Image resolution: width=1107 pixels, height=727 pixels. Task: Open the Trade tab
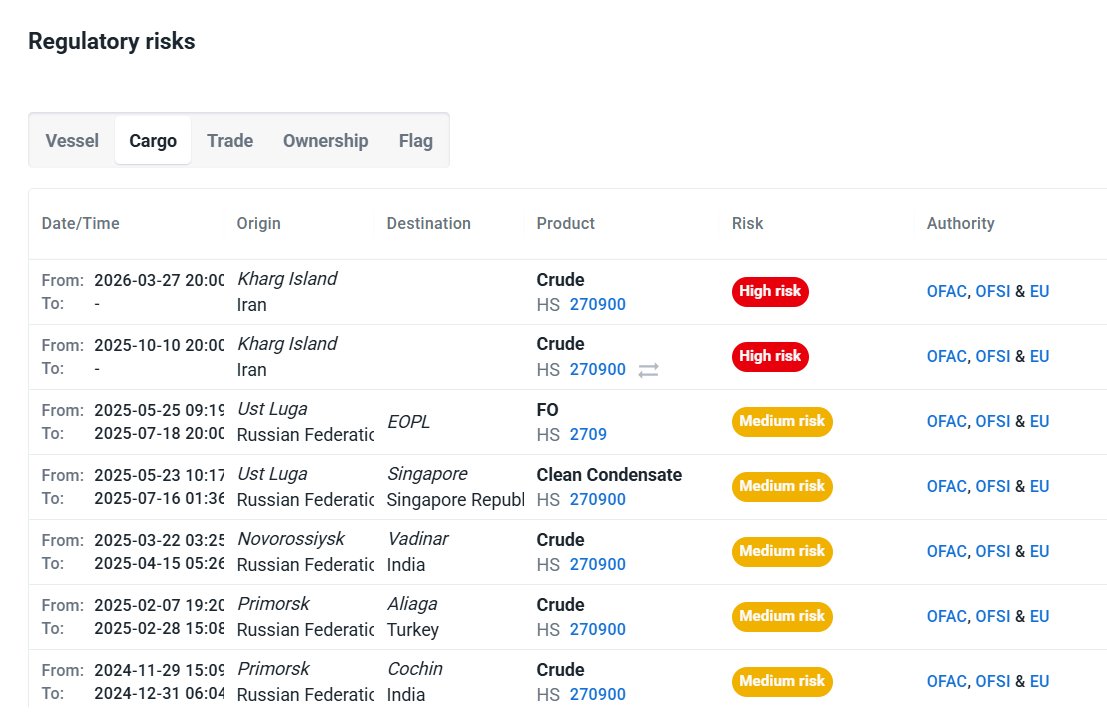pos(230,140)
